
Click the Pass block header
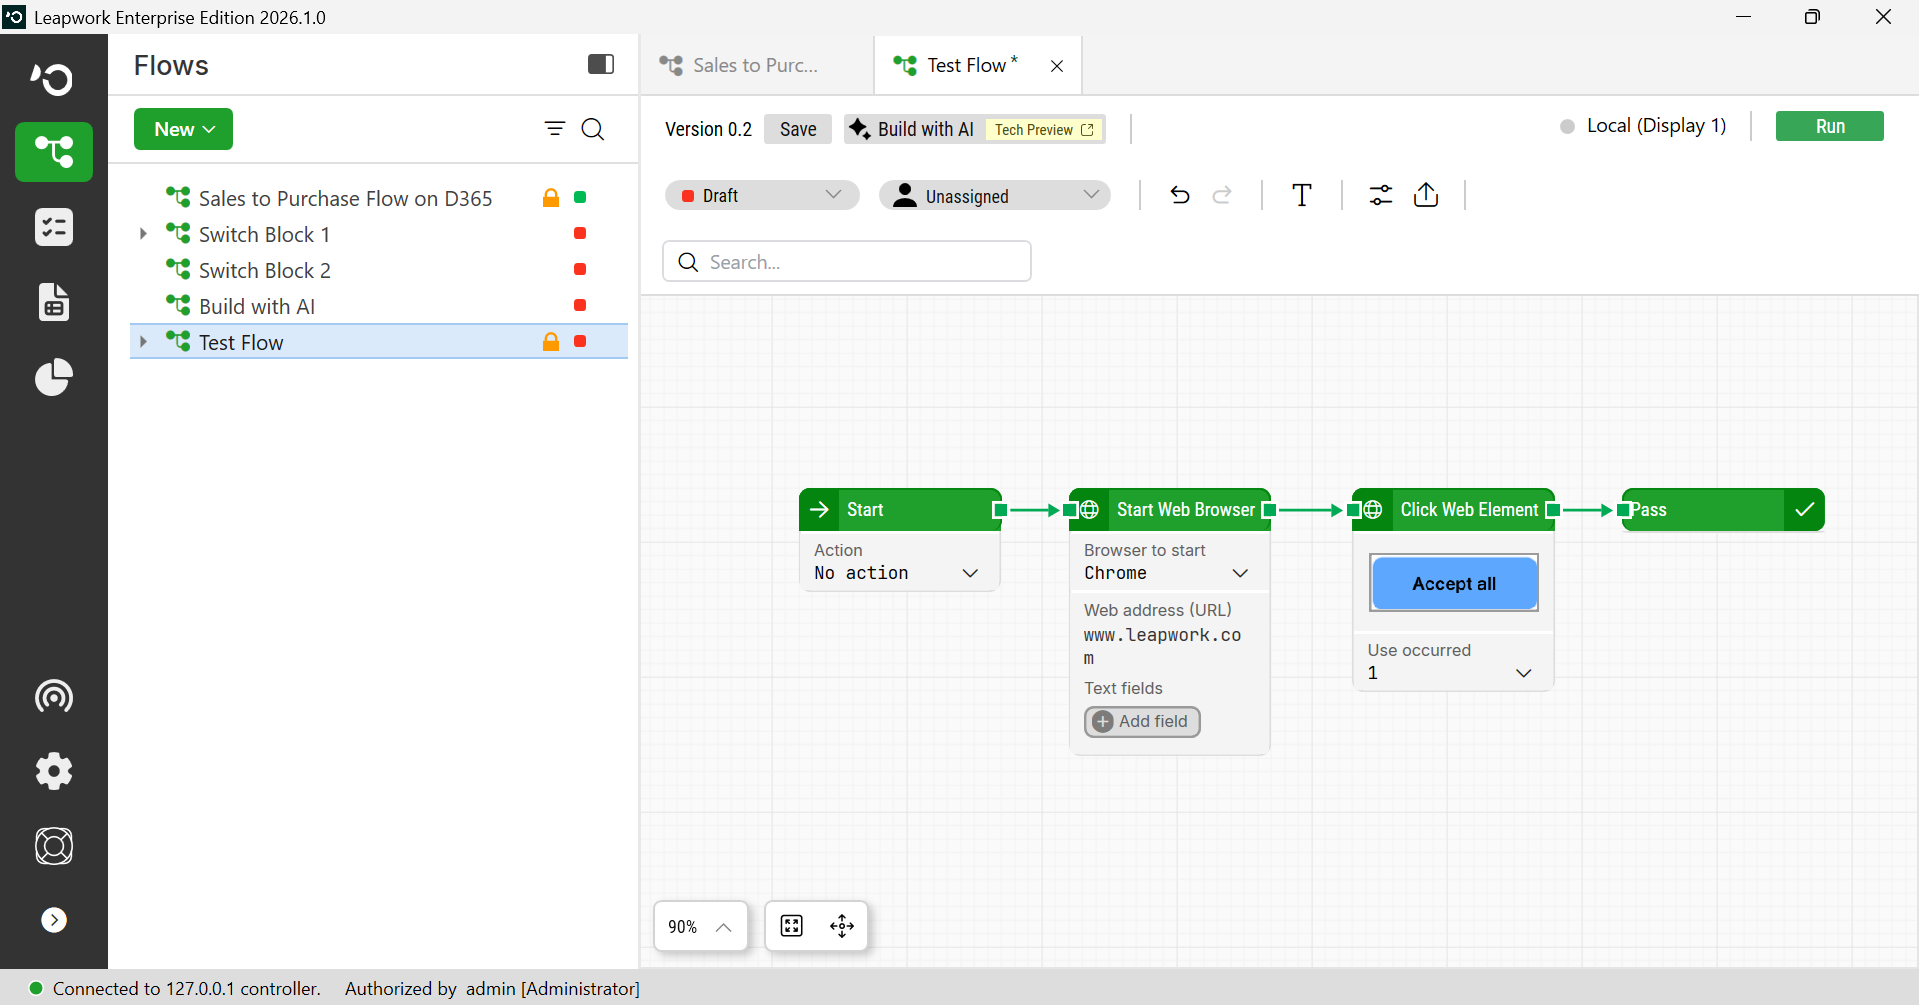click(x=1723, y=510)
